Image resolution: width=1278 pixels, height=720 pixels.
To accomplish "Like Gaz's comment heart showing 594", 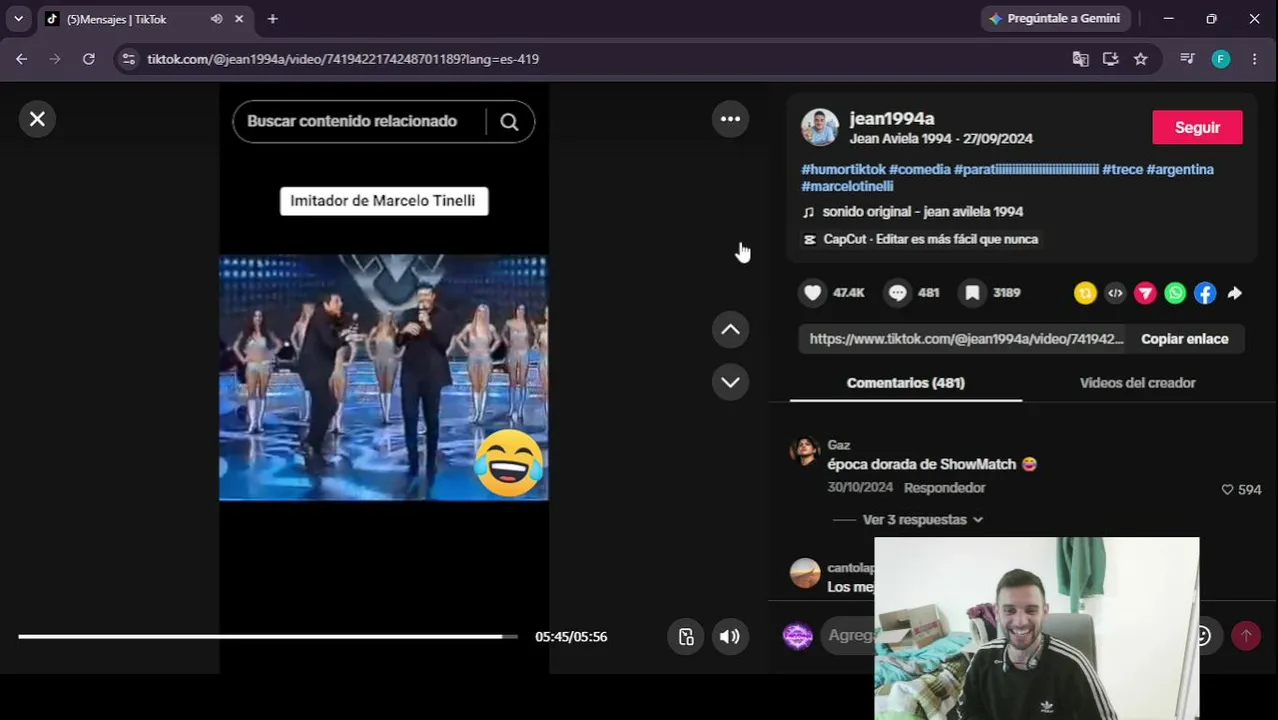I will [x=1228, y=490].
